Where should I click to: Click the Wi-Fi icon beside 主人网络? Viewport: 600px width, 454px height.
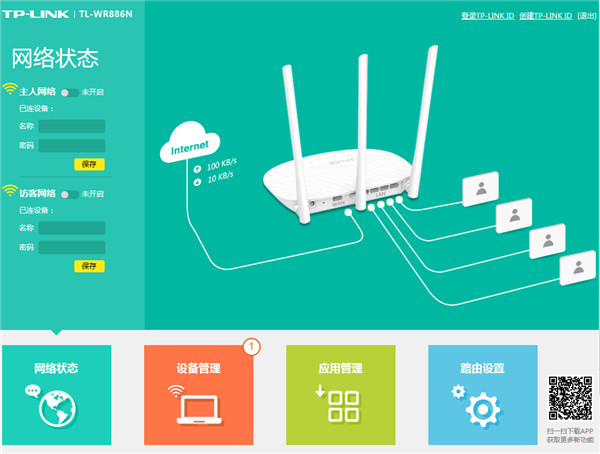click(x=10, y=90)
